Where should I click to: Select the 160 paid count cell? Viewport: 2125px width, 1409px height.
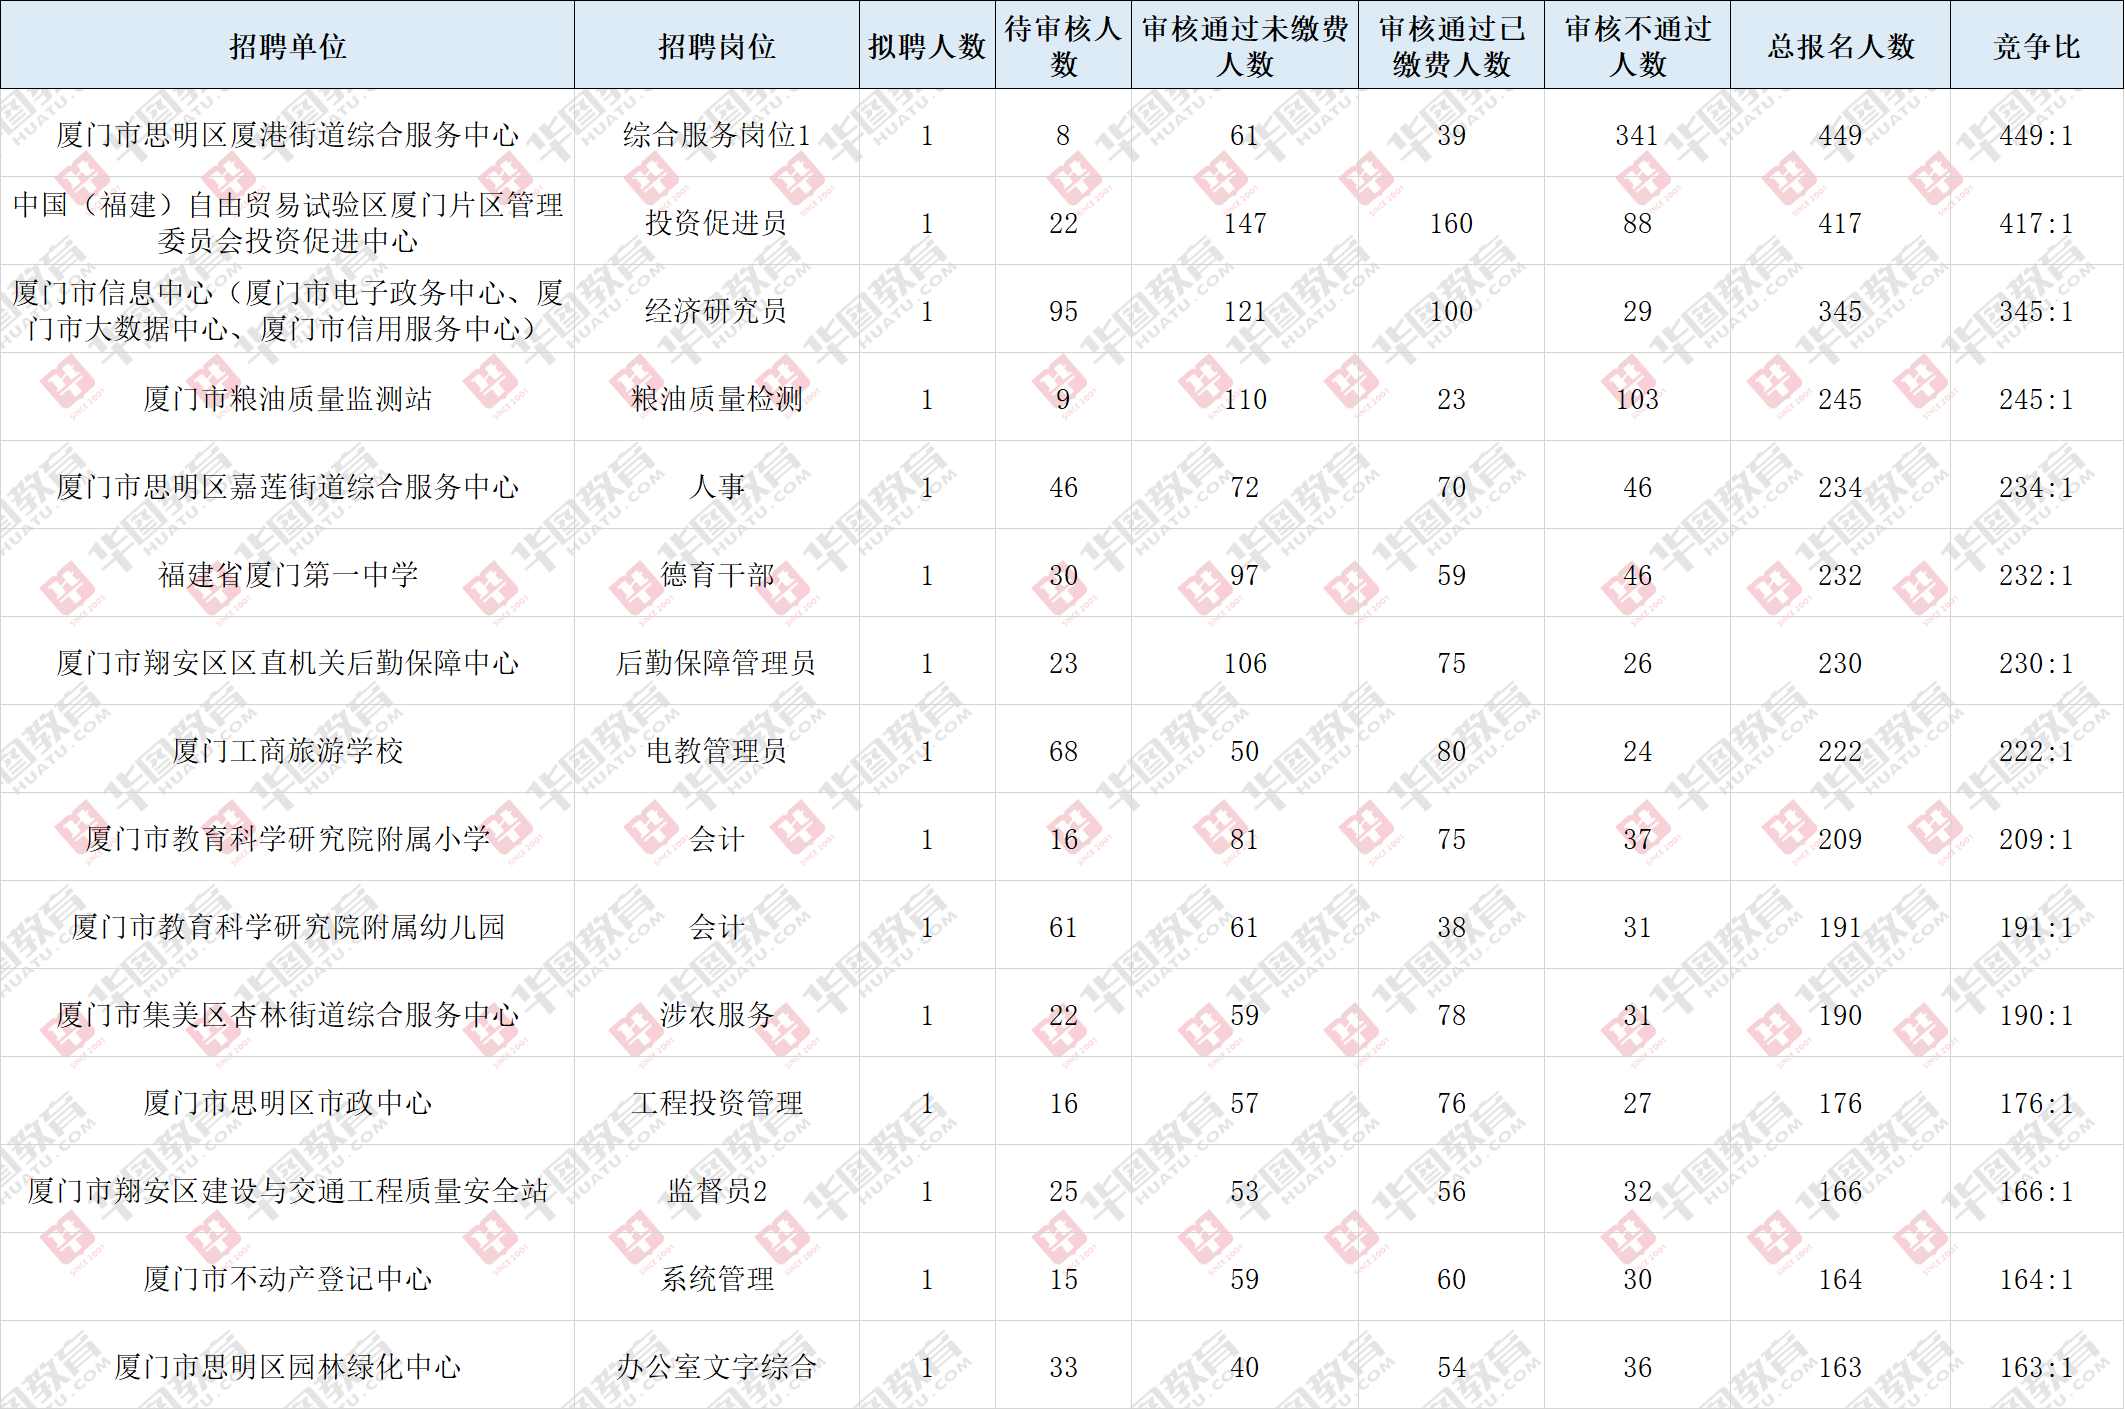pos(1451,221)
